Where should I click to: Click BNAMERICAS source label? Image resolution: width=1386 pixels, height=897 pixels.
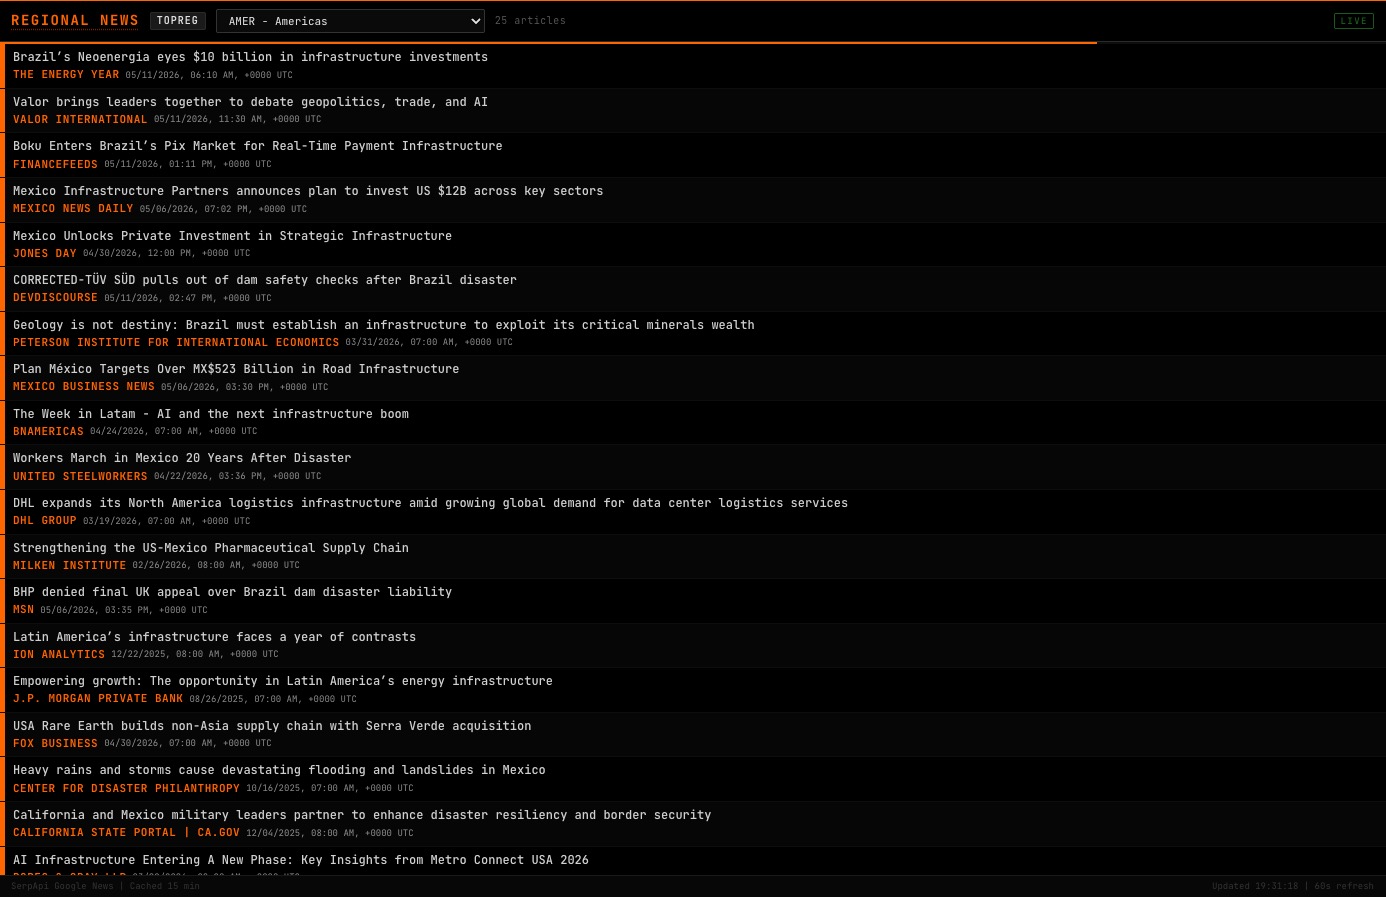[48, 432]
